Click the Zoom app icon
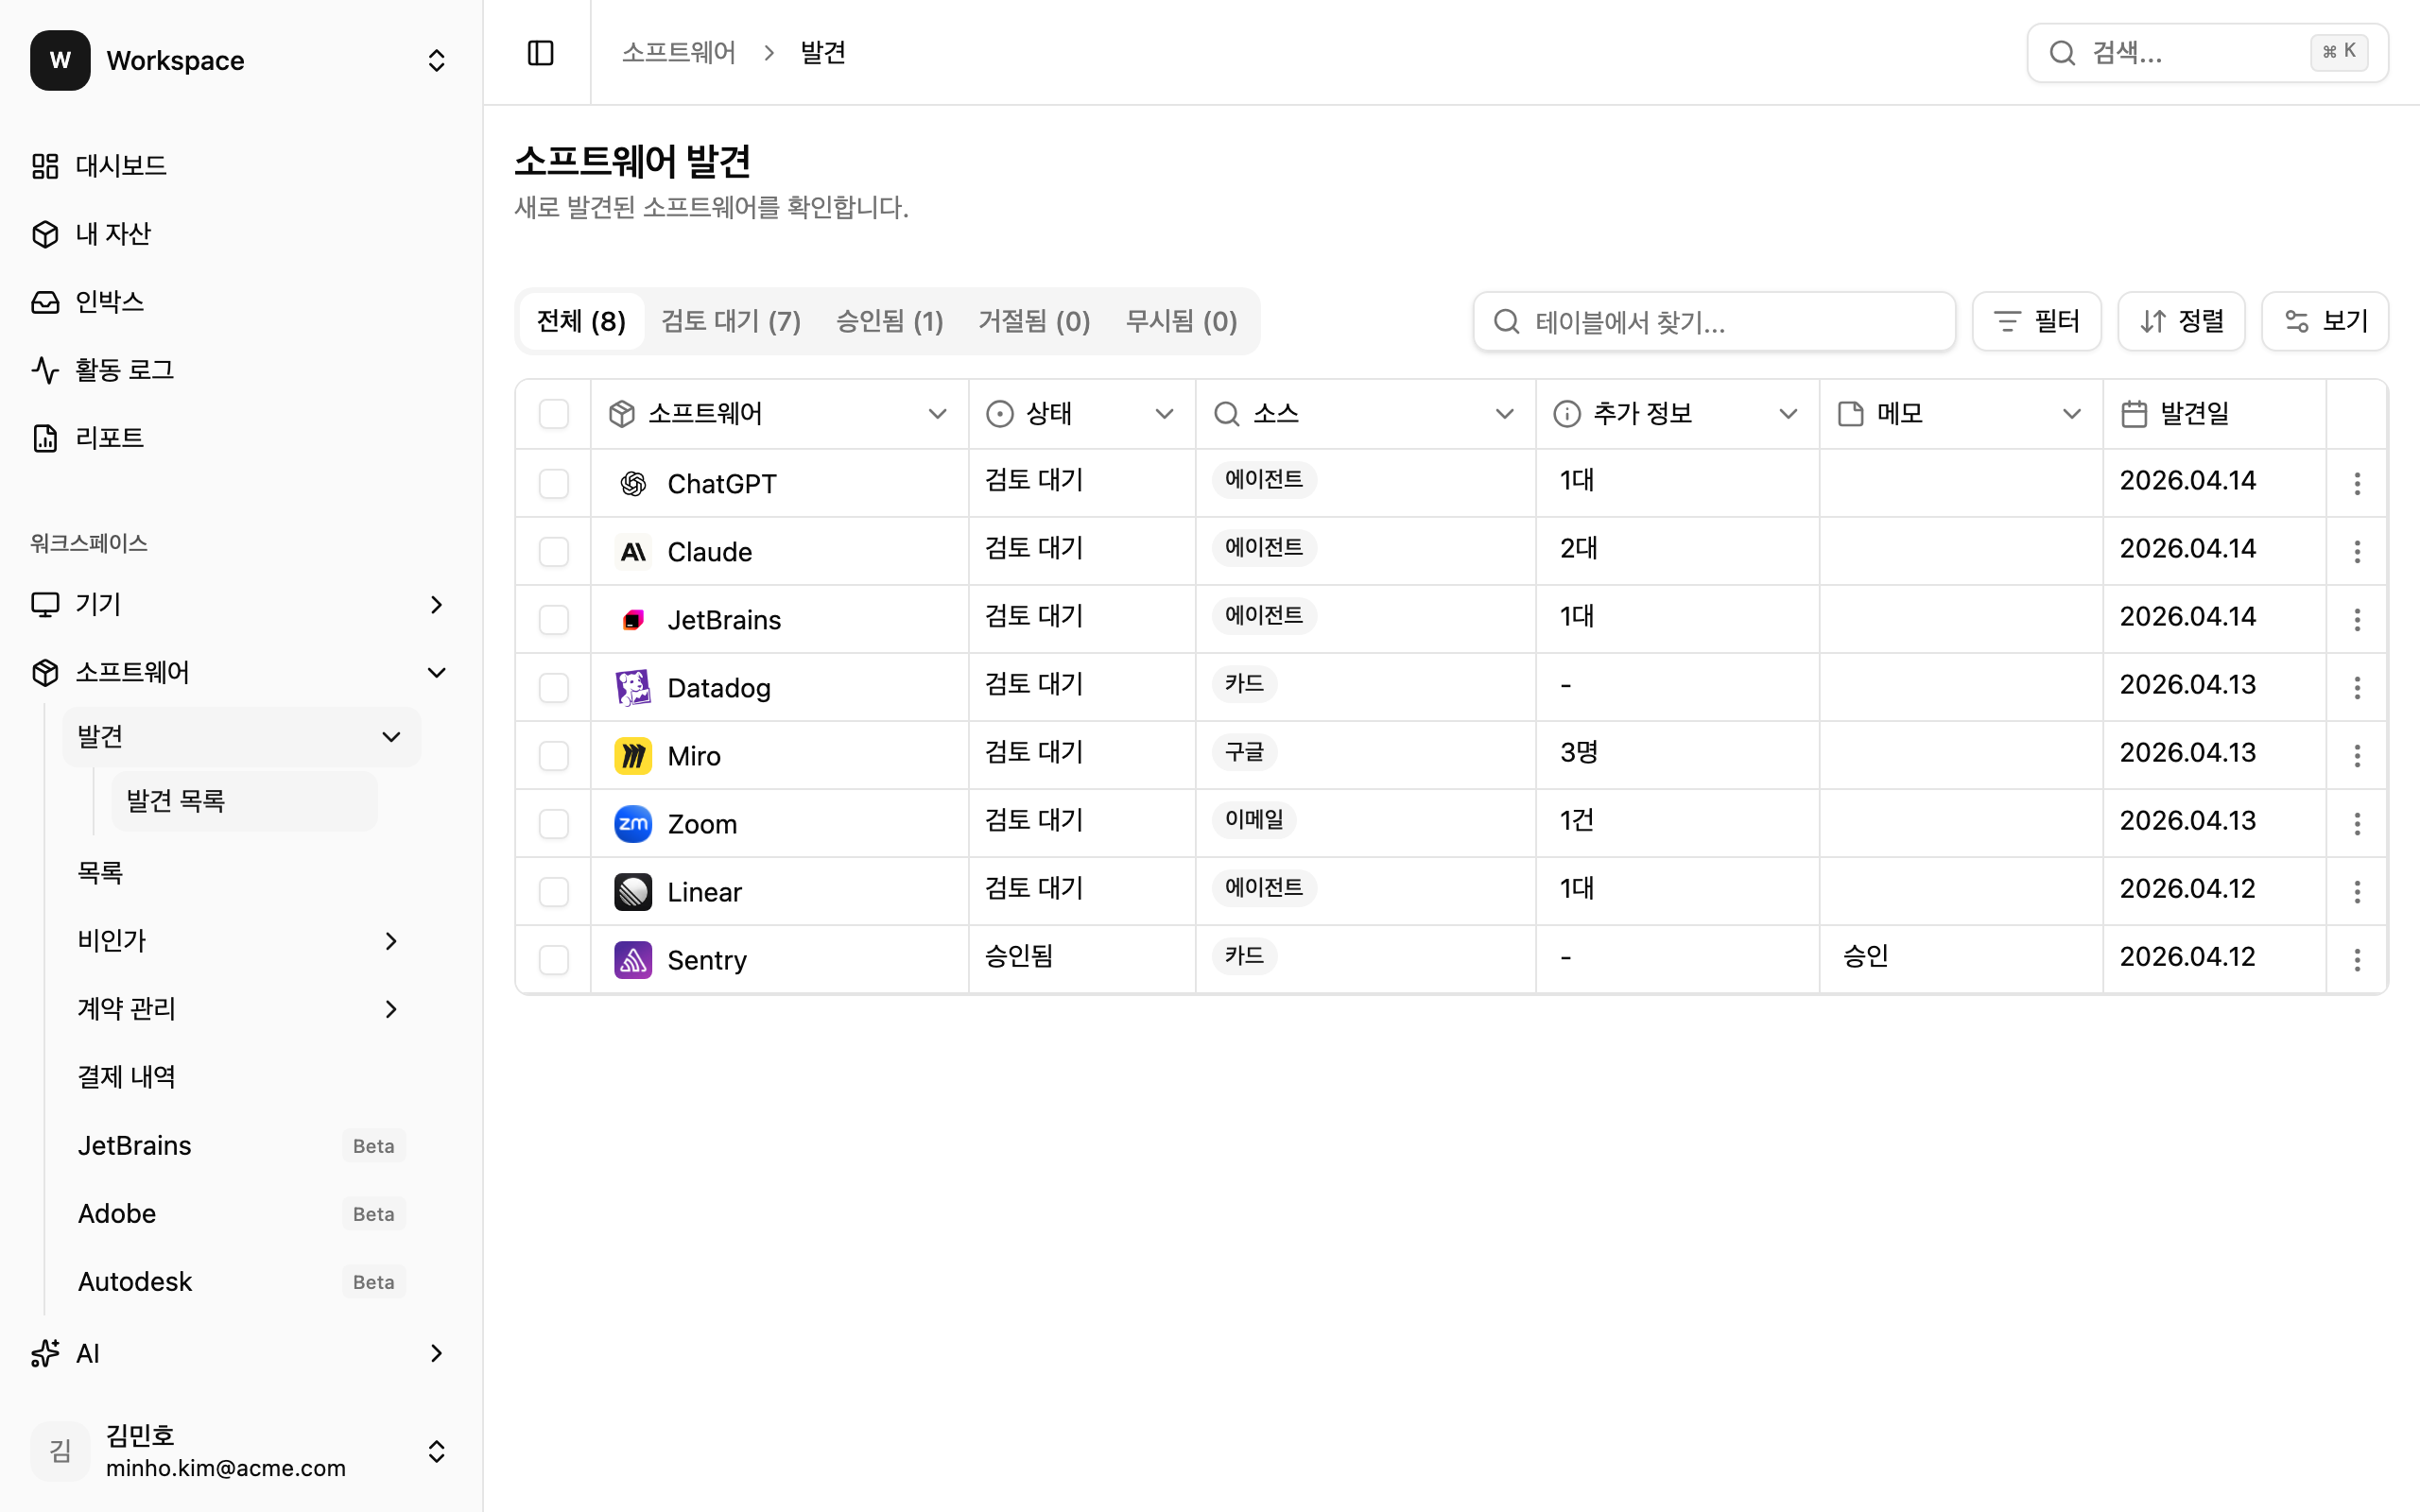2420x1512 pixels. click(632, 824)
